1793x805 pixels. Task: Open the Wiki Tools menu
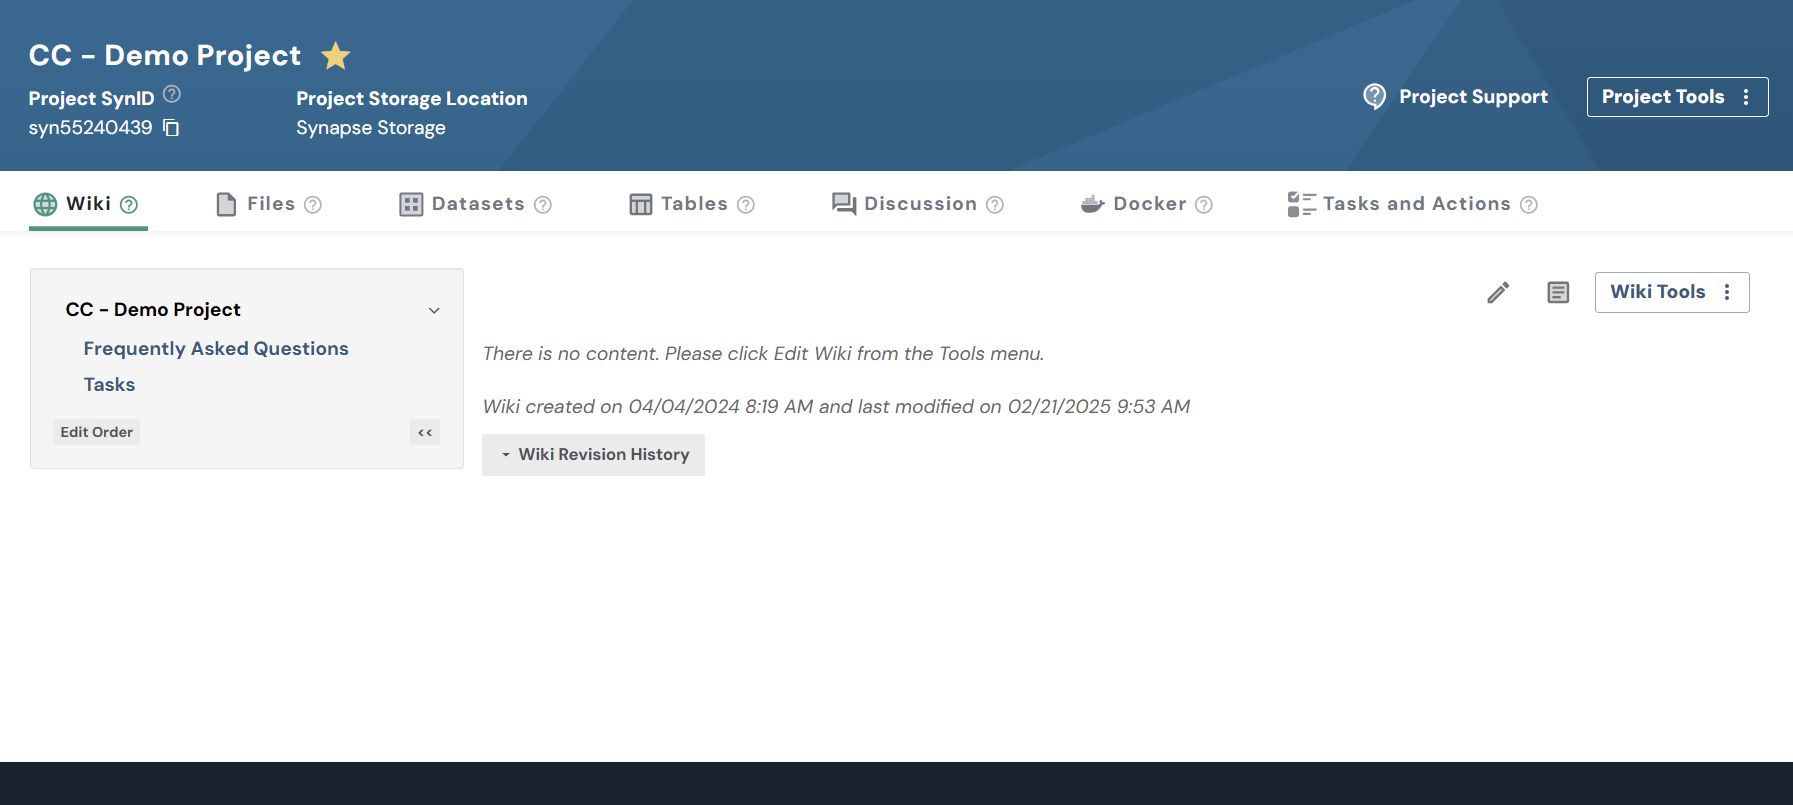click(1671, 292)
